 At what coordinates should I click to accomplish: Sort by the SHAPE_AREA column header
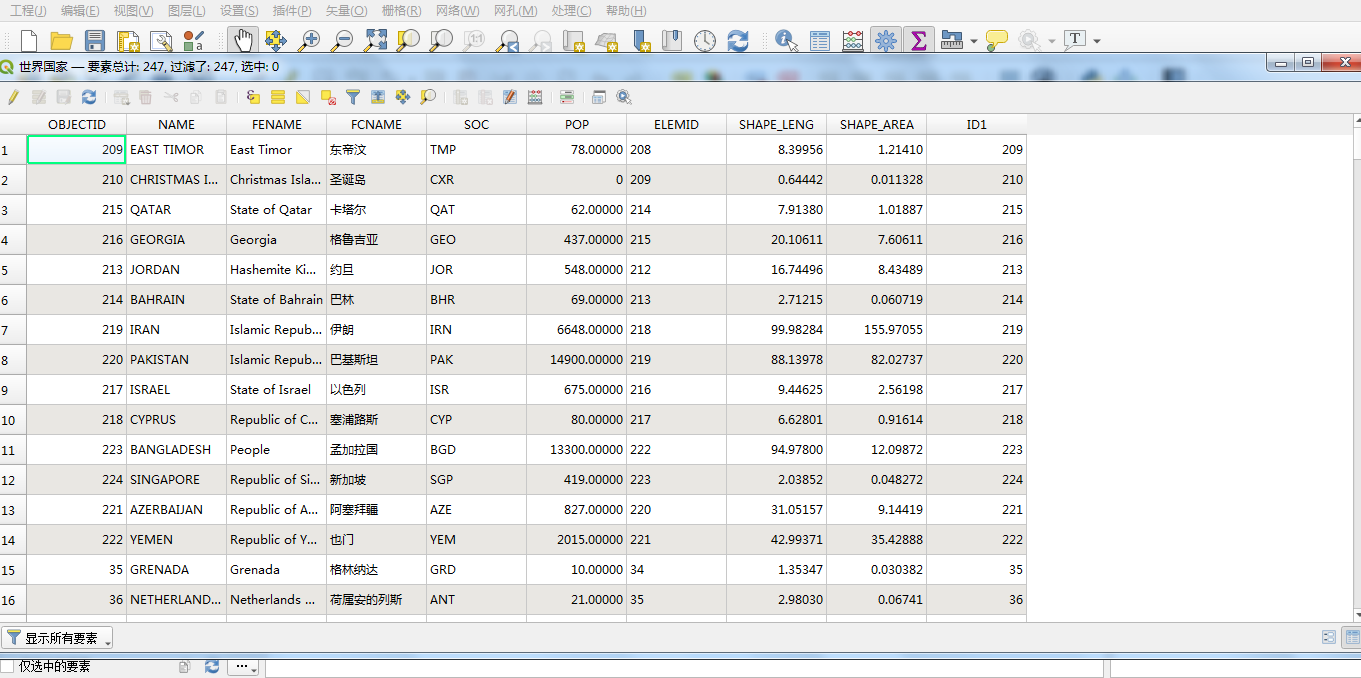tap(877, 125)
